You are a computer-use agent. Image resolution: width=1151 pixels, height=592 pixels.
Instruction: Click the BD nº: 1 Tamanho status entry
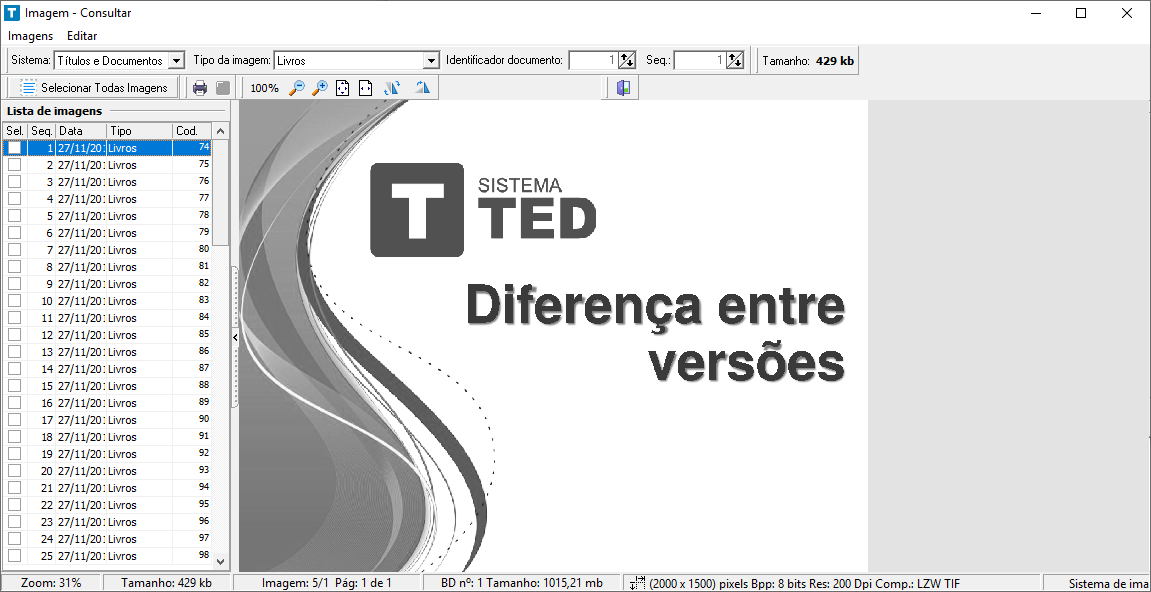tap(523, 583)
